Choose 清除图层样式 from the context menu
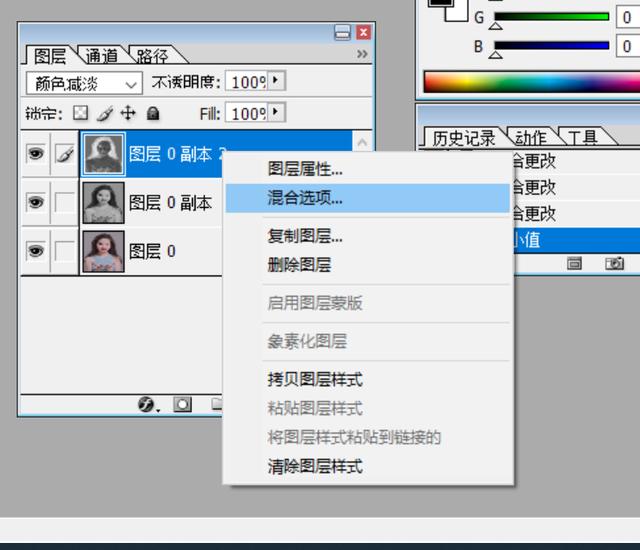Image resolution: width=640 pixels, height=550 pixels. point(315,466)
